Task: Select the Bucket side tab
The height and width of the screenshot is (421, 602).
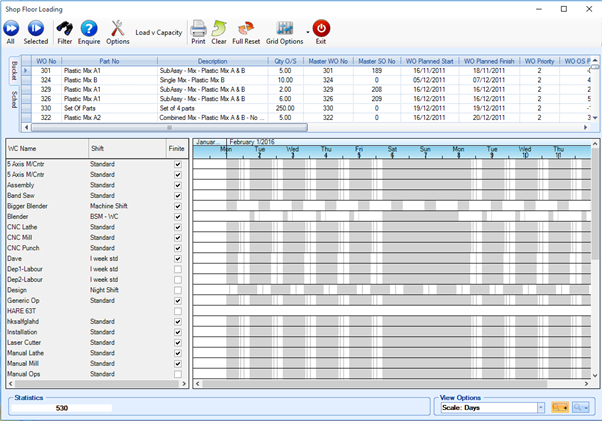Action: tap(14, 70)
